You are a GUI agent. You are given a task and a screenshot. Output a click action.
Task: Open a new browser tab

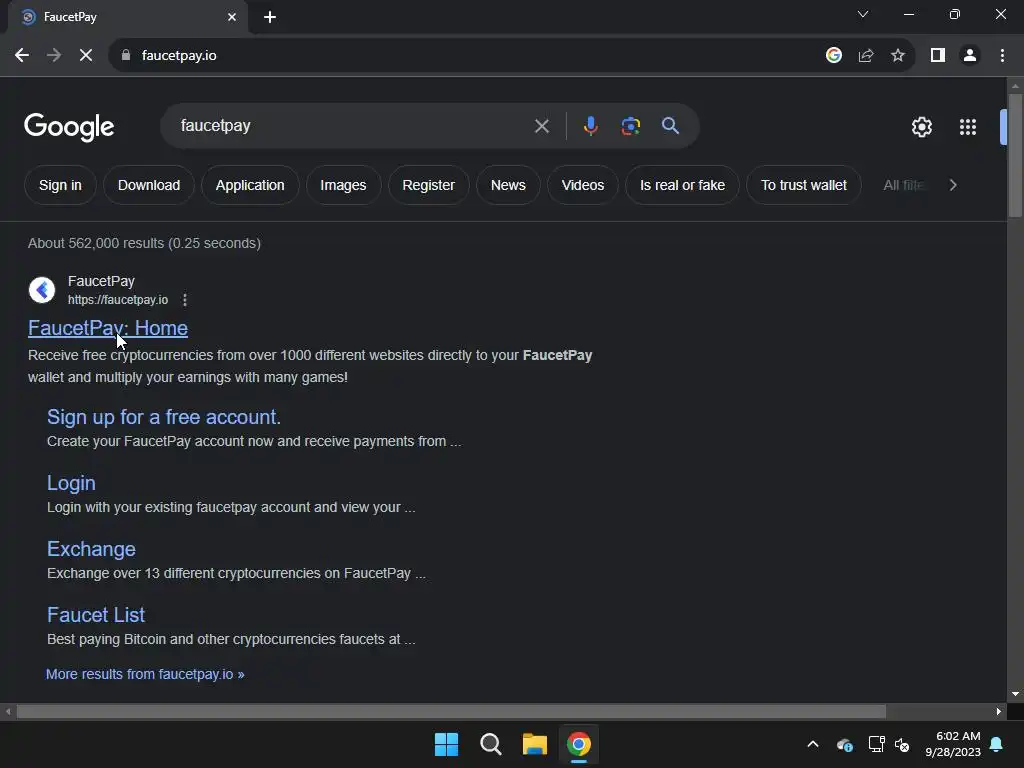270,17
